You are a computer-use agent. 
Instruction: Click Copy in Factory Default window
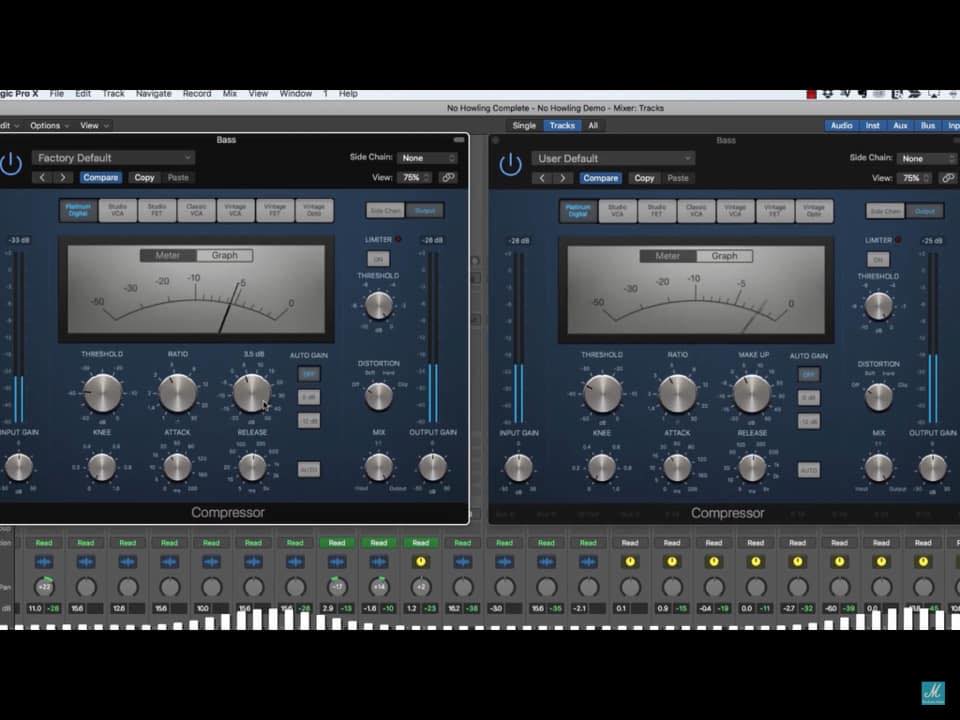[144, 178]
